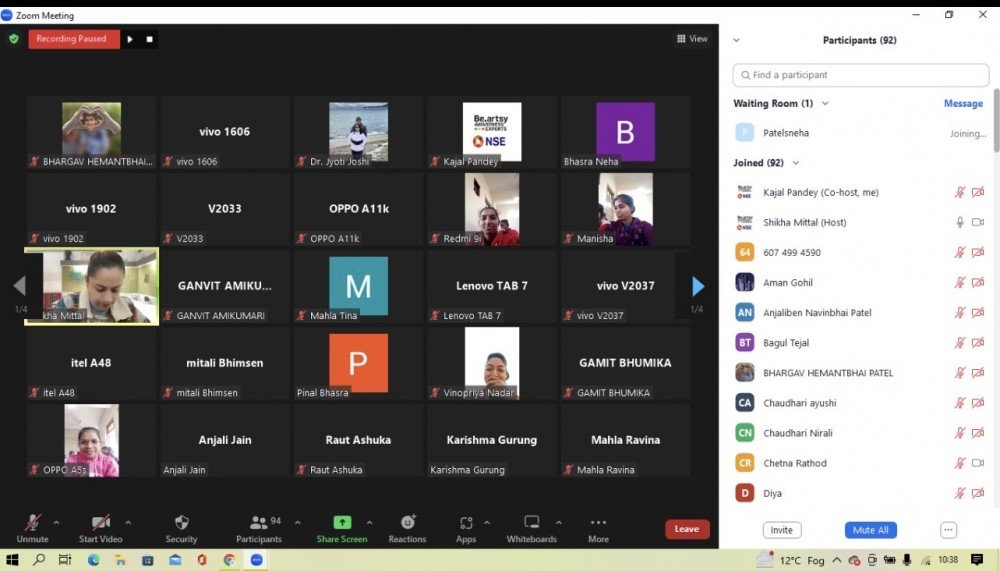
Task: Stop the recording with the square button
Action: click(x=150, y=39)
